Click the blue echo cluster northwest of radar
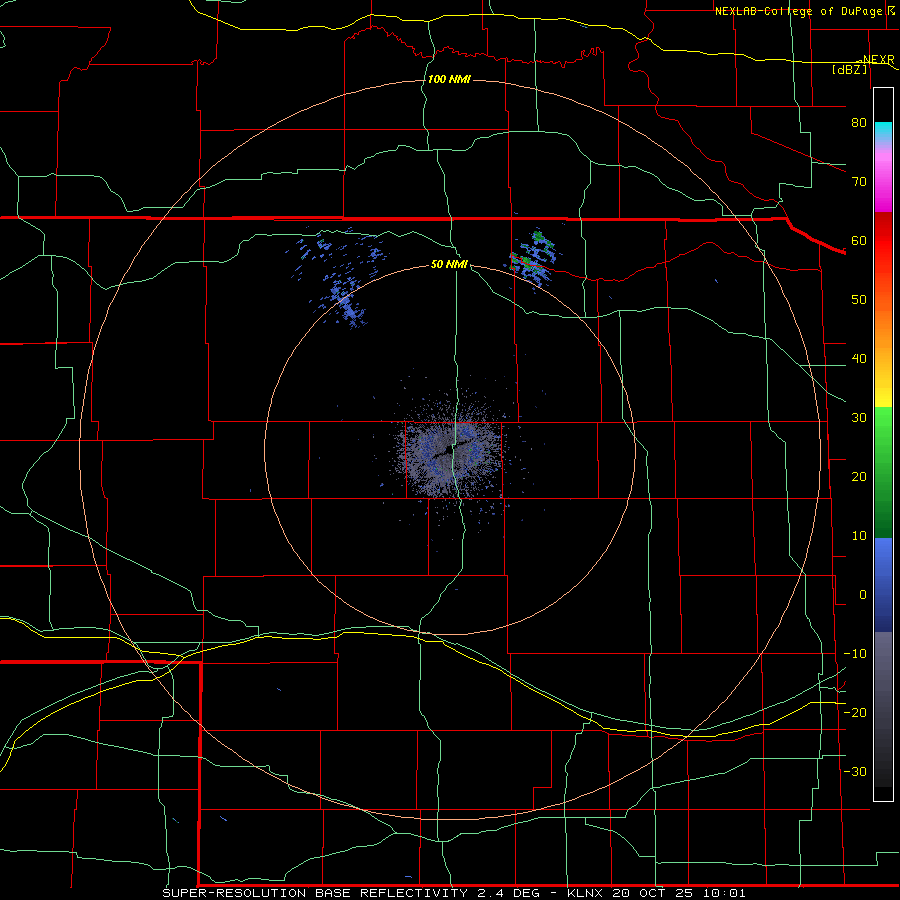The image size is (900, 900). (340, 278)
